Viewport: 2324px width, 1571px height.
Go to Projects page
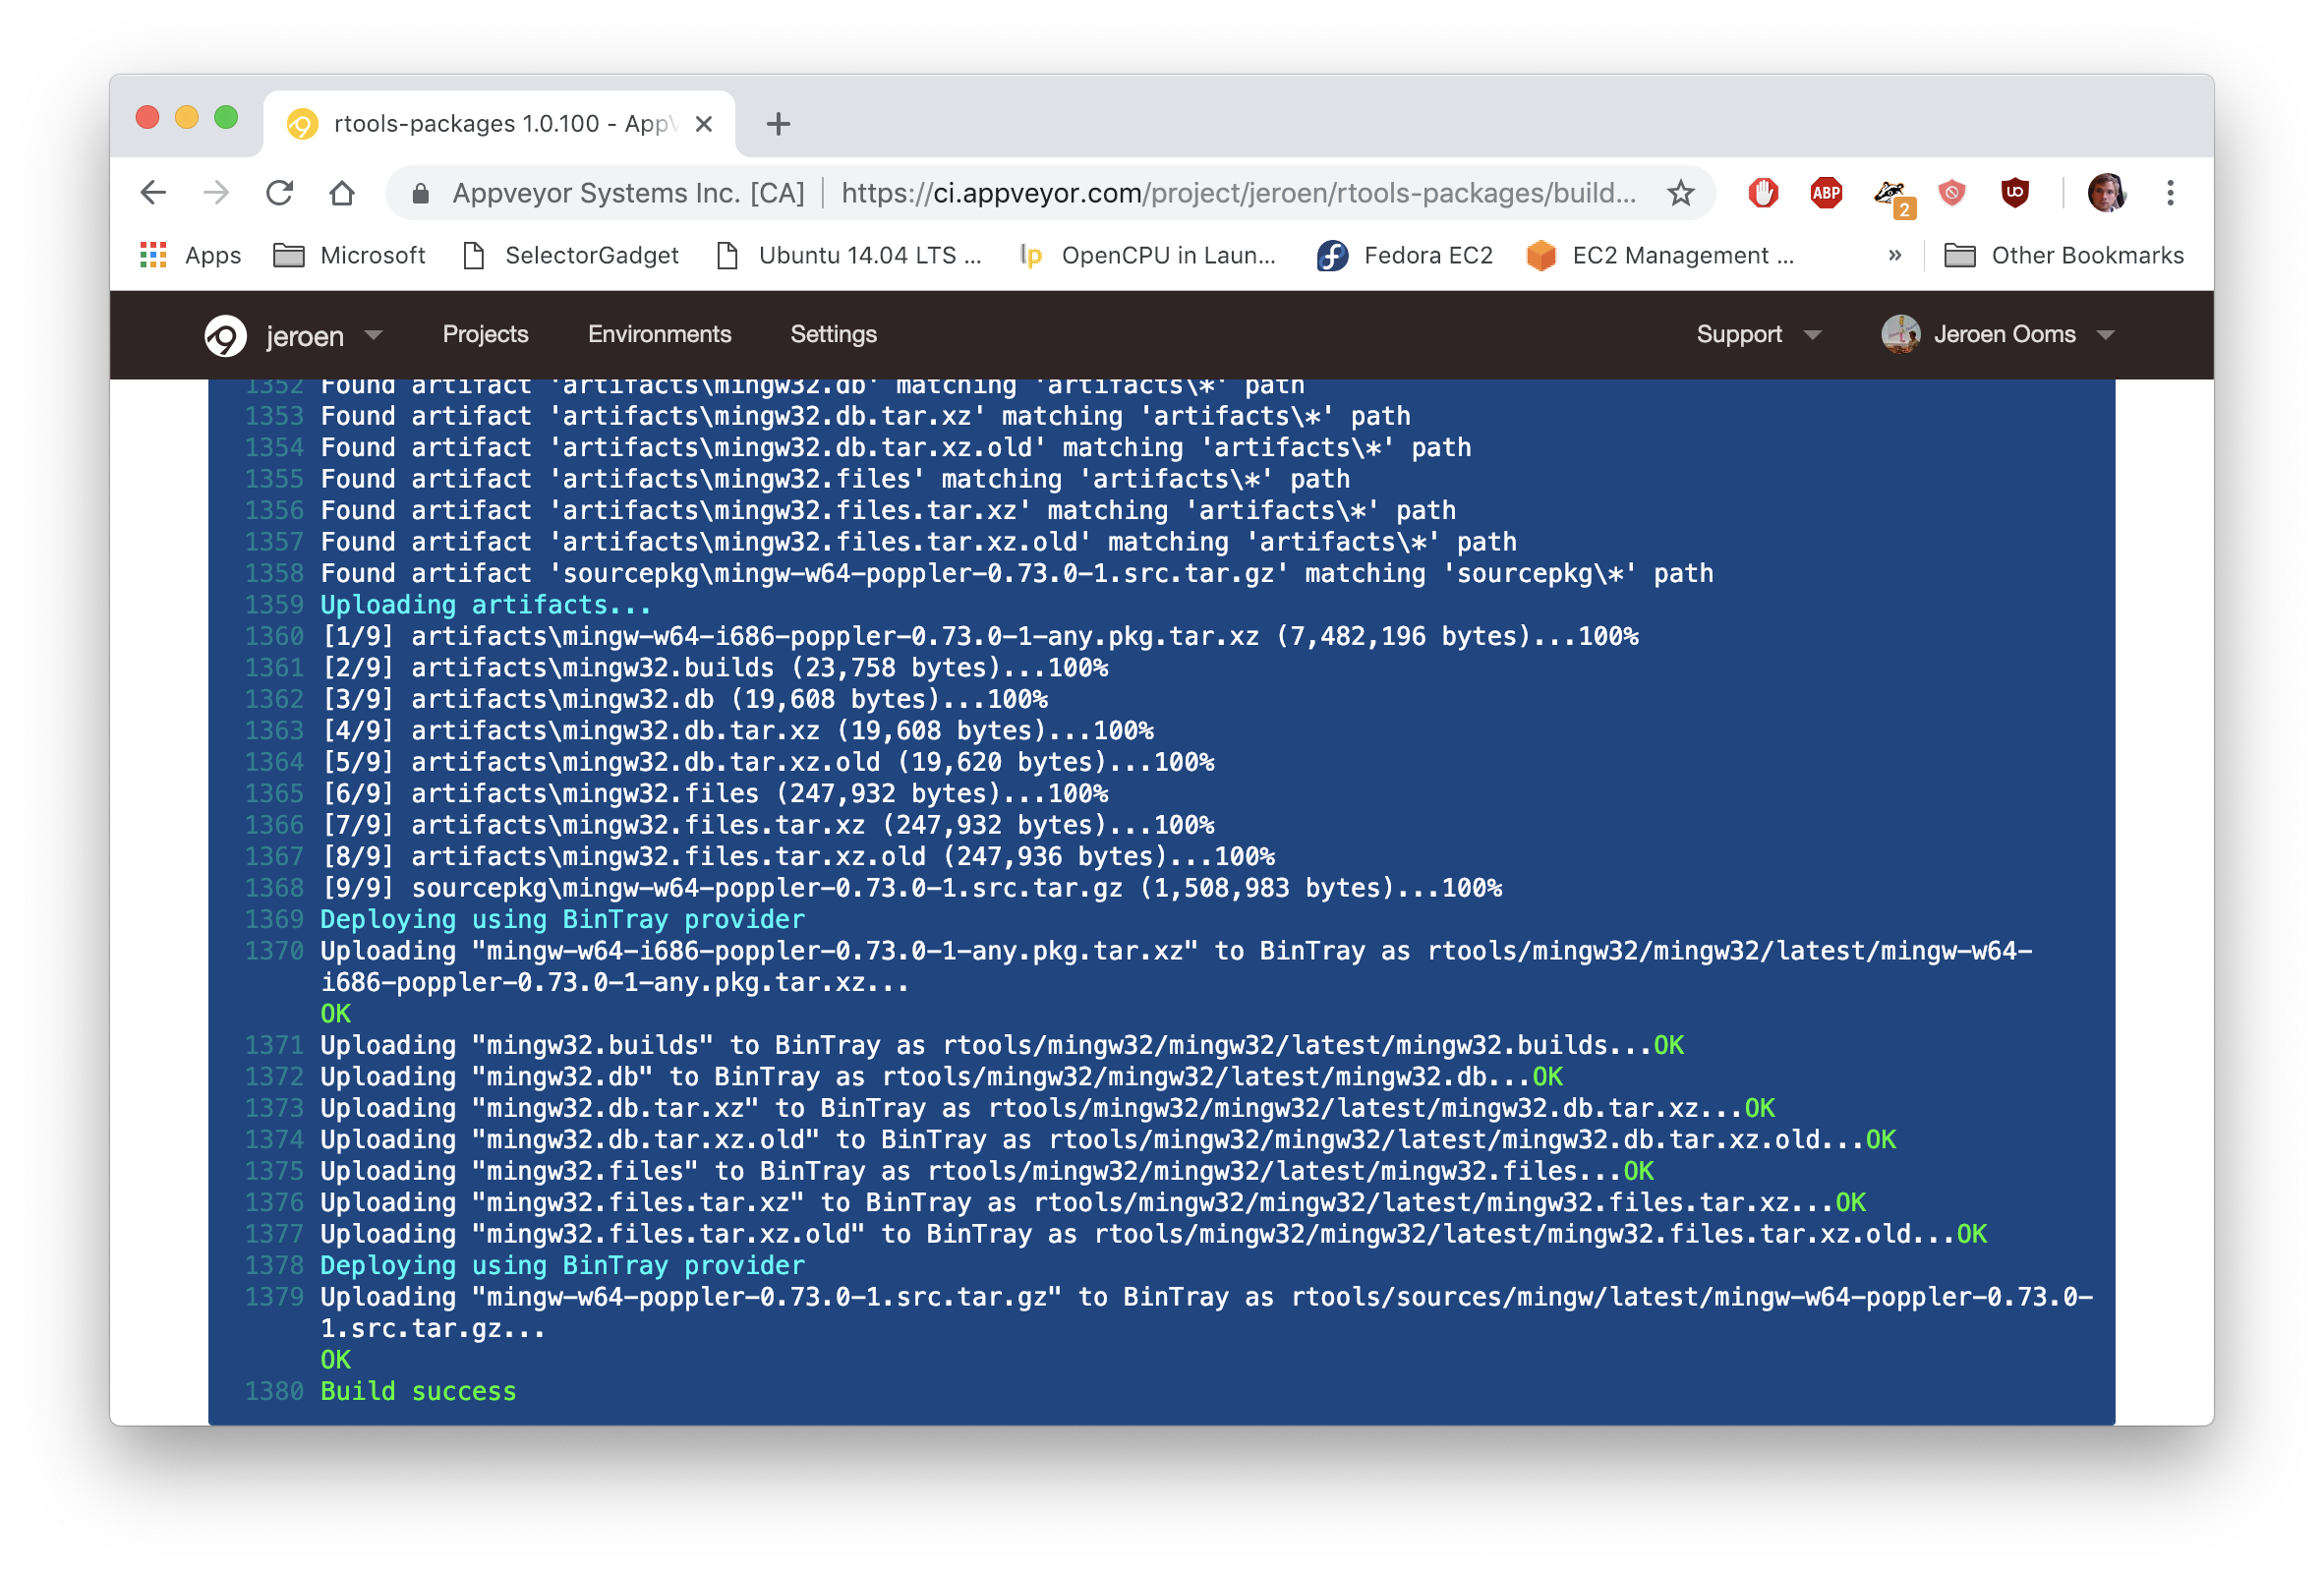tap(485, 335)
